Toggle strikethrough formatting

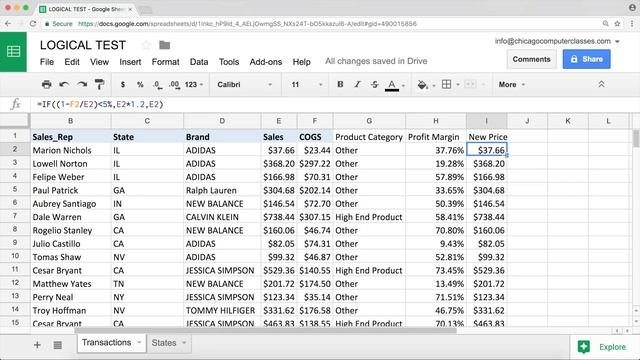point(375,84)
